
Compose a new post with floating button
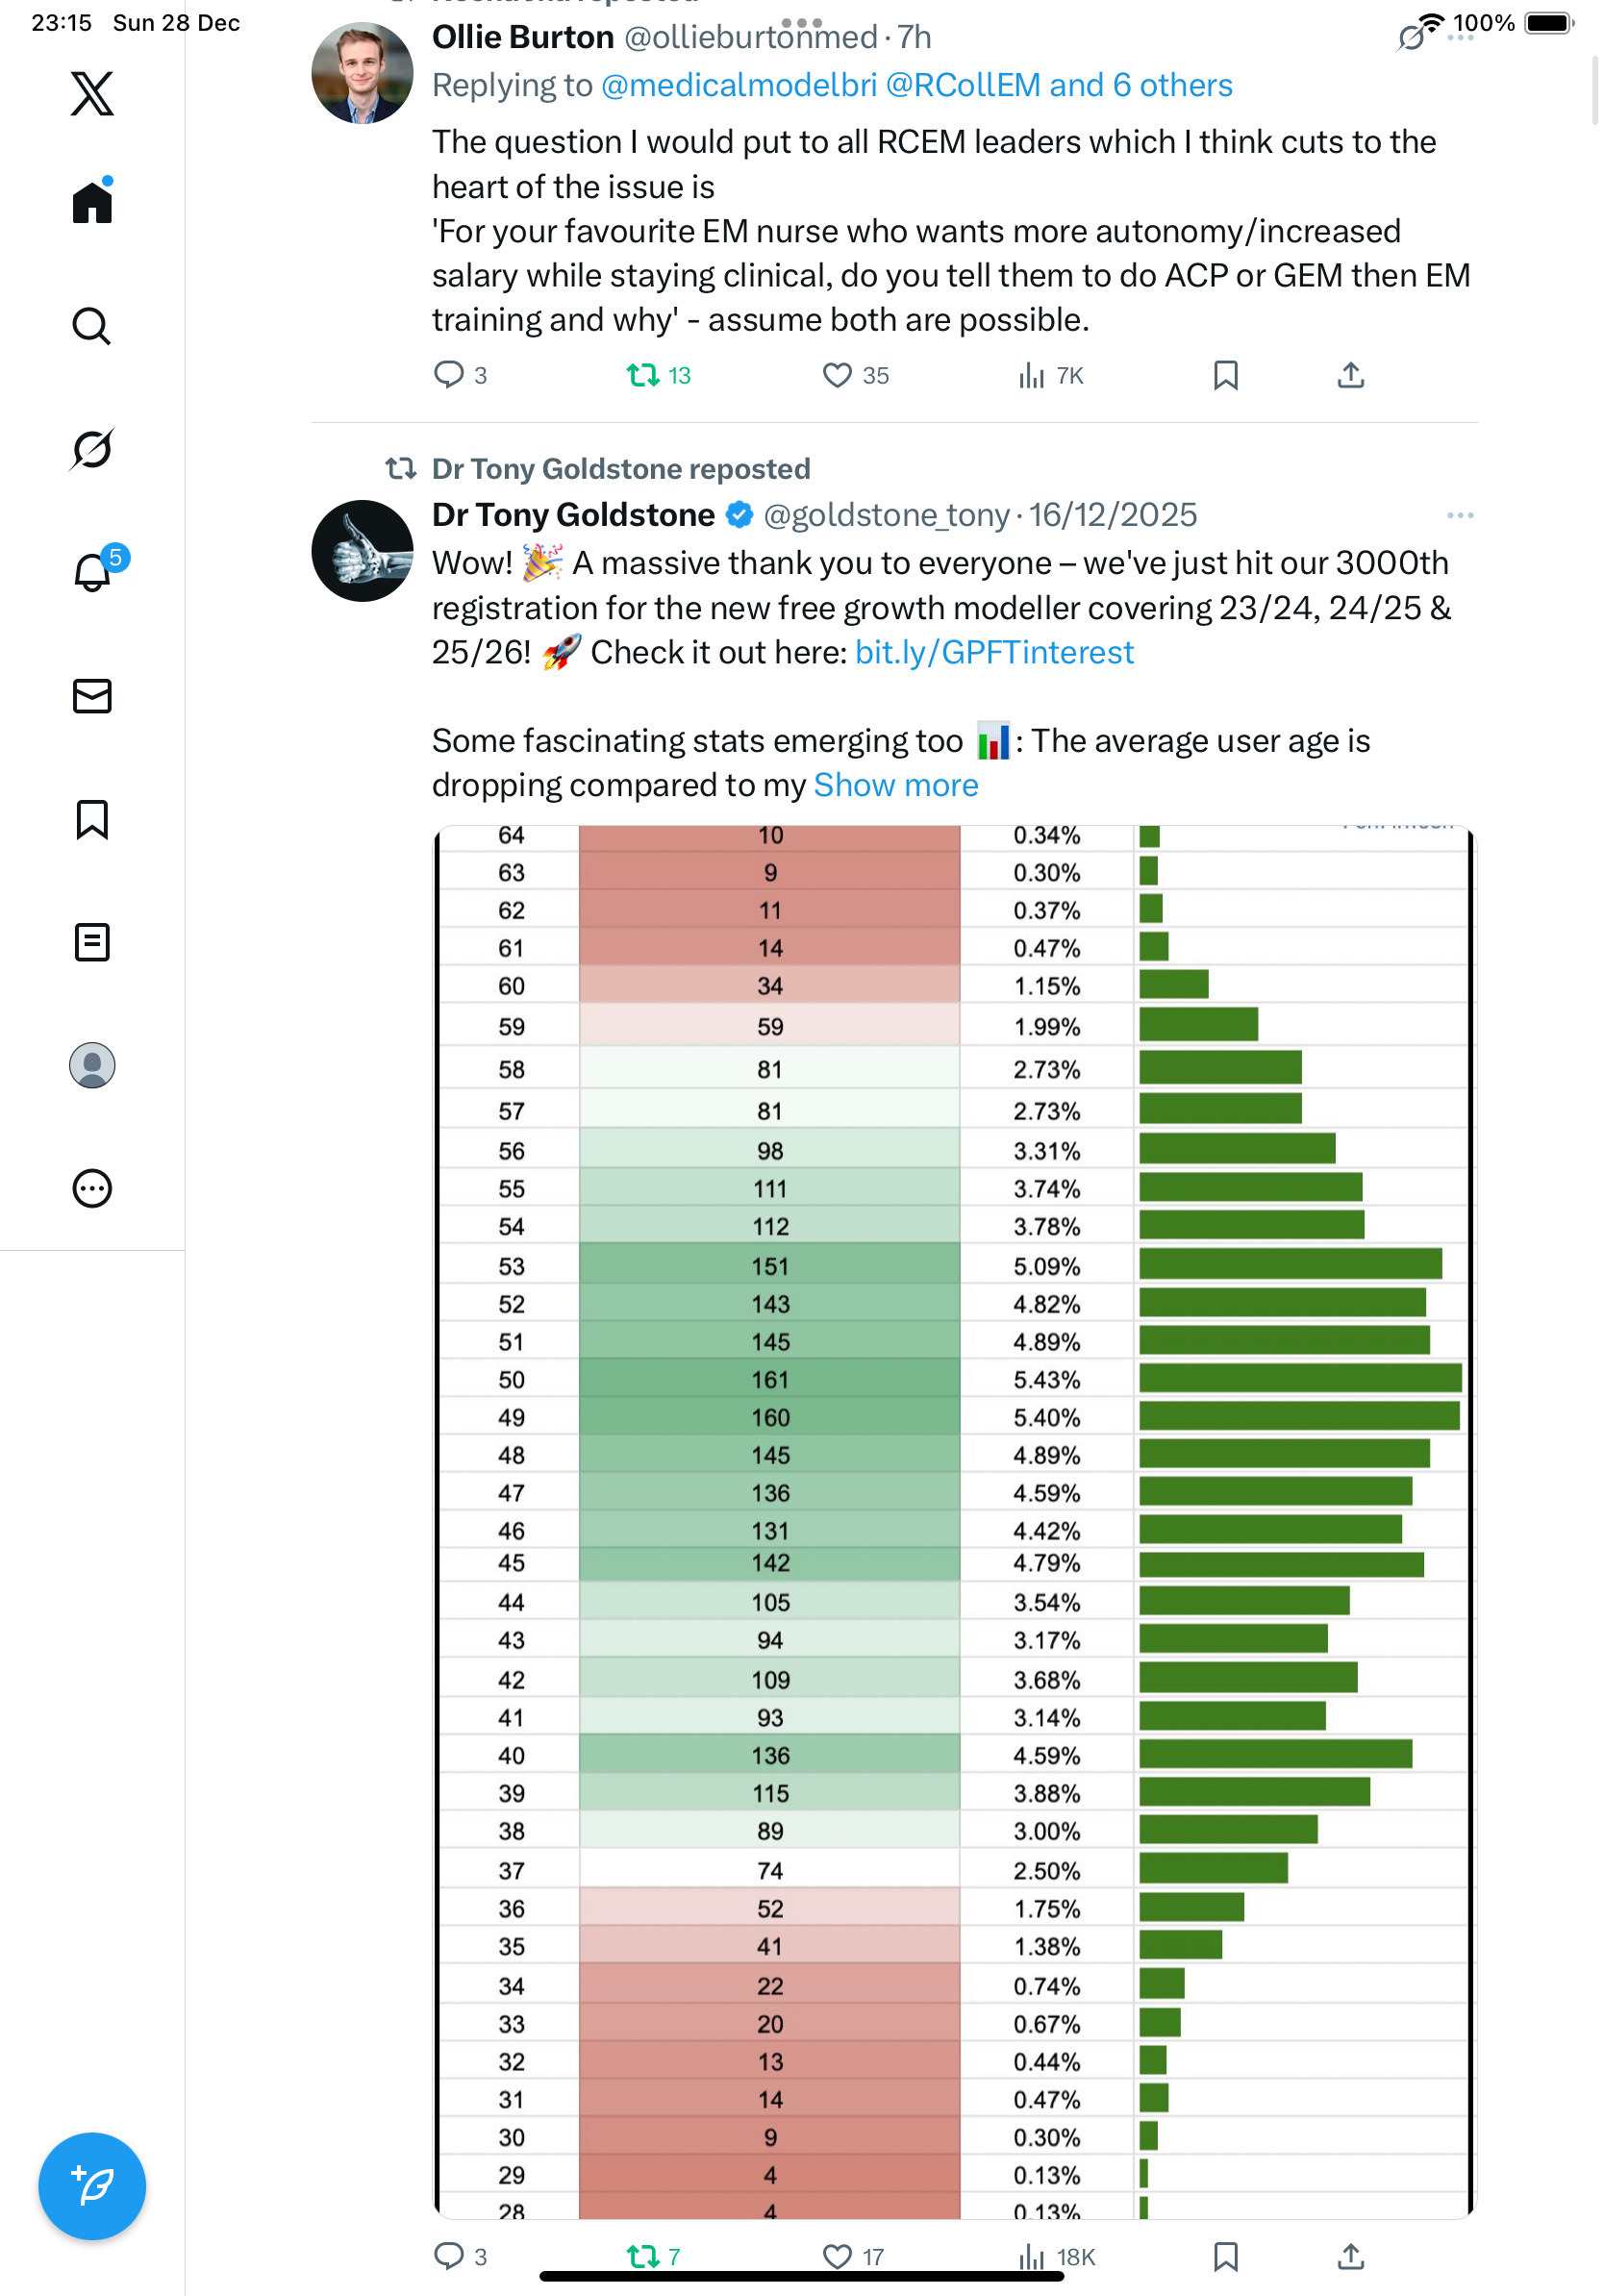pos(92,2186)
